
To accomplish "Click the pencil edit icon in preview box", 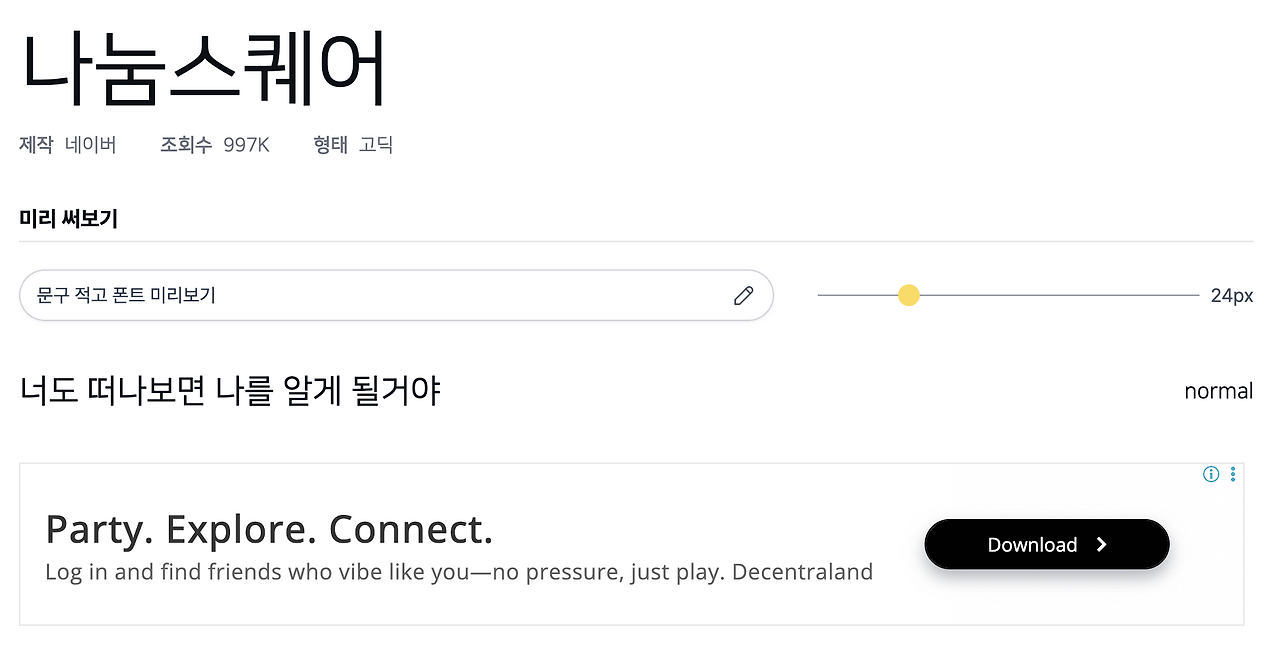I will pyautogui.click(x=743, y=295).
